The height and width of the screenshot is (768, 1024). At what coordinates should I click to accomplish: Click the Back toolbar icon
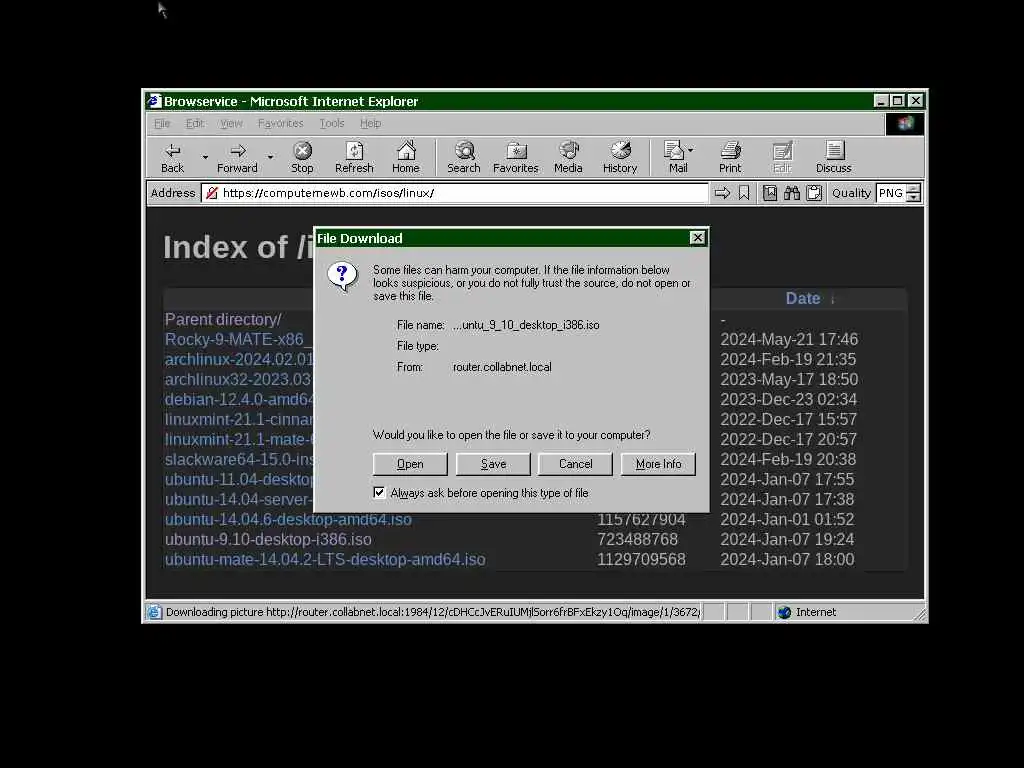coord(172,152)
